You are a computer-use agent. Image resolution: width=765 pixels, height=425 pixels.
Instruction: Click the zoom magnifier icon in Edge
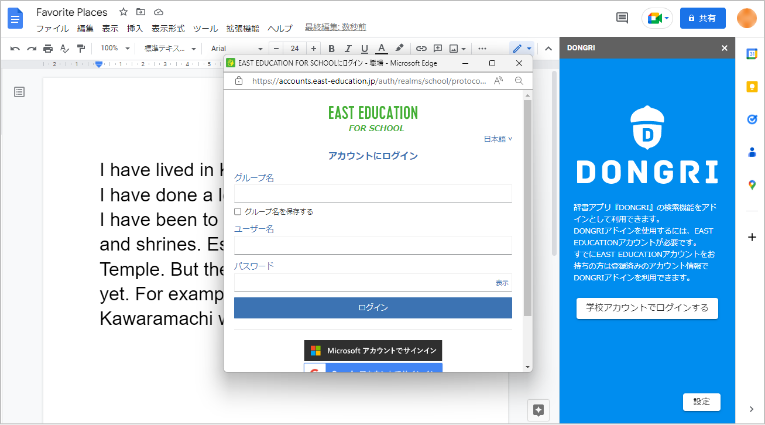[x=519, y=81]
